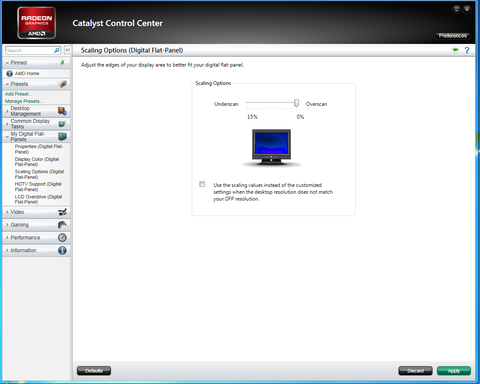Click the green pin icon beside Pinned
The height and width of the screenshot is (384, 480).
pyautogui.click(x=62, y=63)
